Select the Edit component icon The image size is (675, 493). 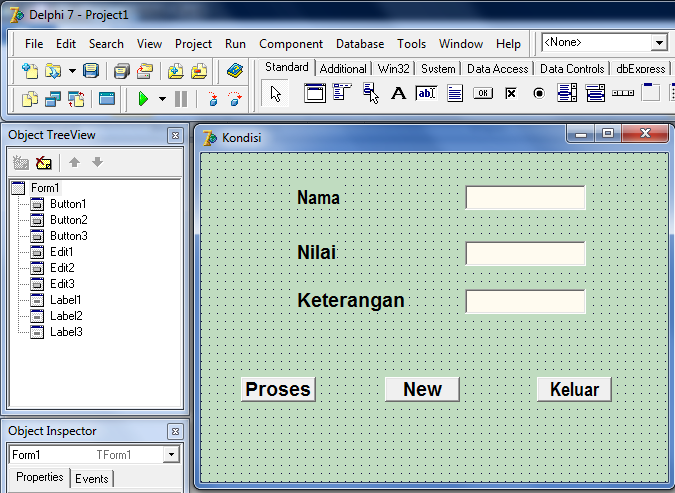coord(426,93)
